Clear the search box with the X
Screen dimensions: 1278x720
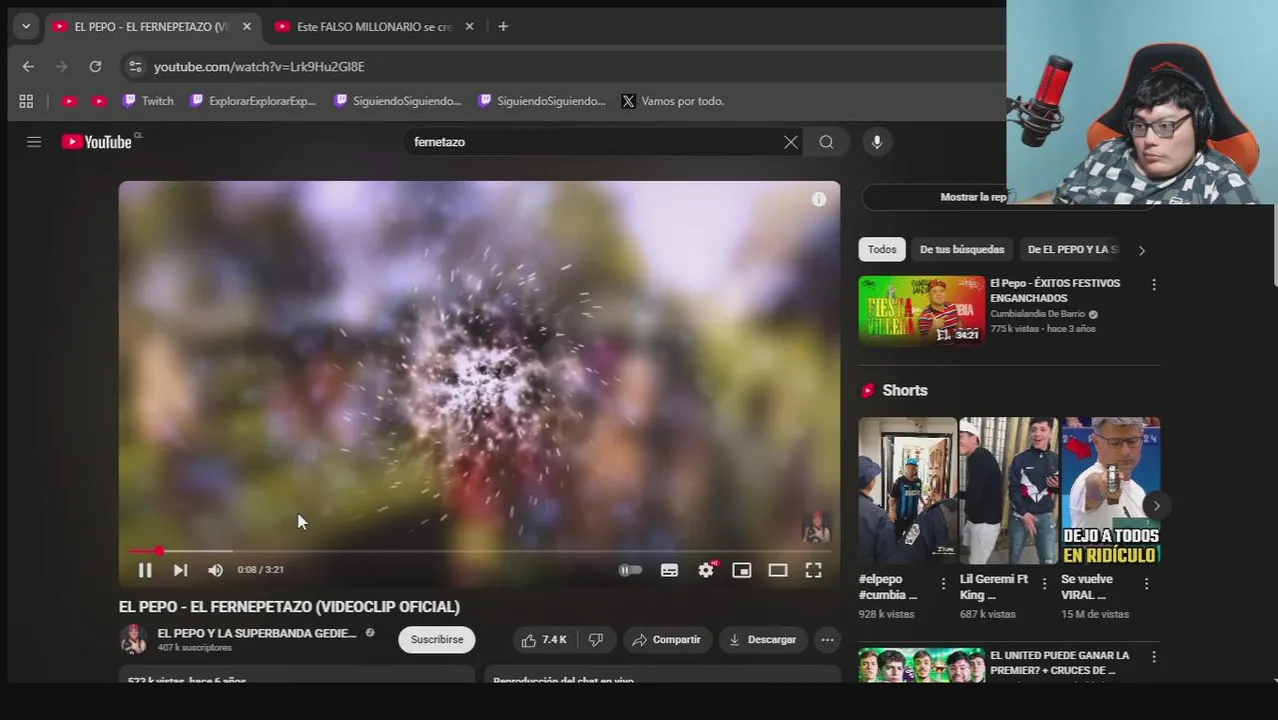pos(790,142)
